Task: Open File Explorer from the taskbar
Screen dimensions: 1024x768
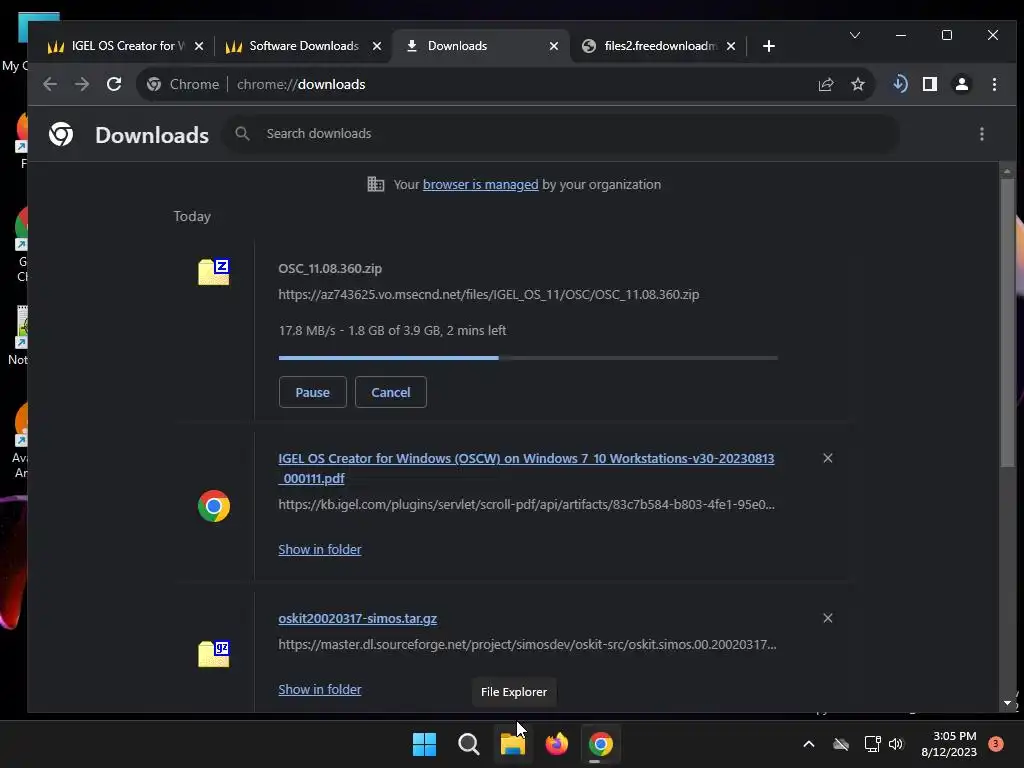Action: click(513, 744)
